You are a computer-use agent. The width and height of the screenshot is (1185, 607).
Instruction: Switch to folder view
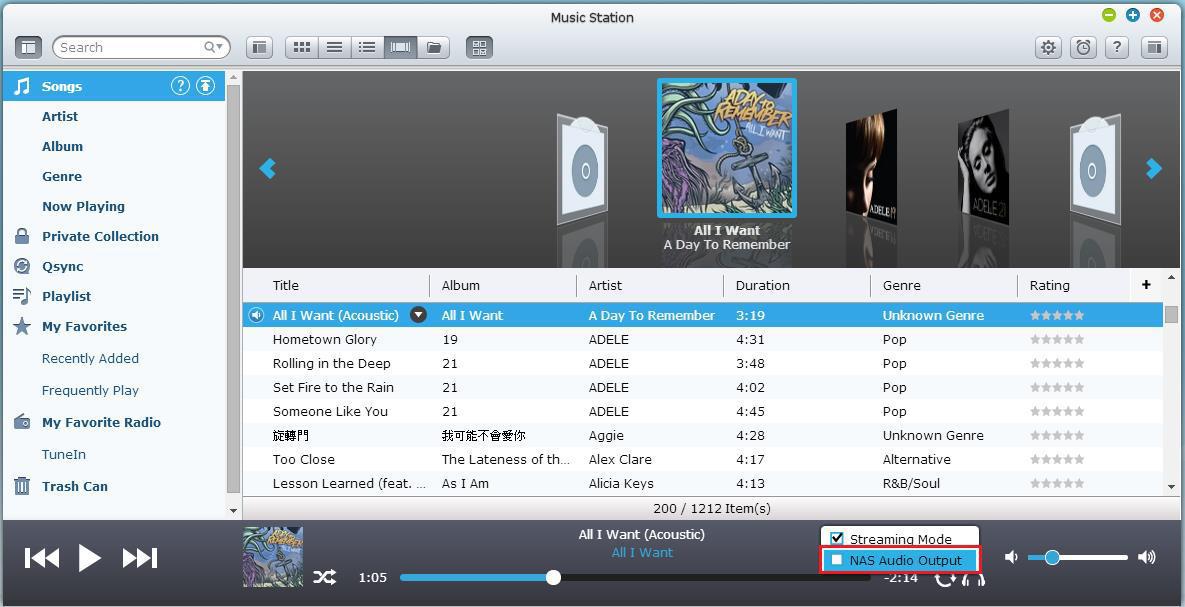click(x=434, y=47)
